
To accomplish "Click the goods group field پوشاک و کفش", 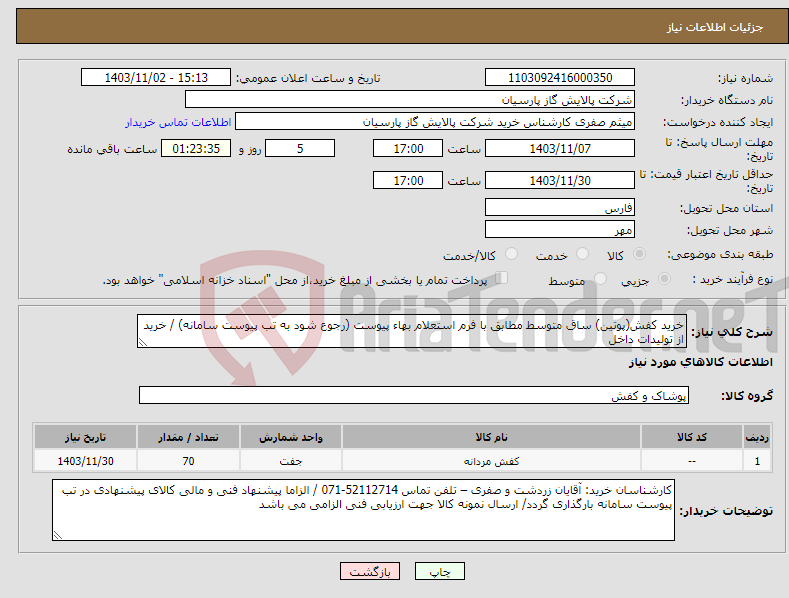I will [x=414, y=395].
